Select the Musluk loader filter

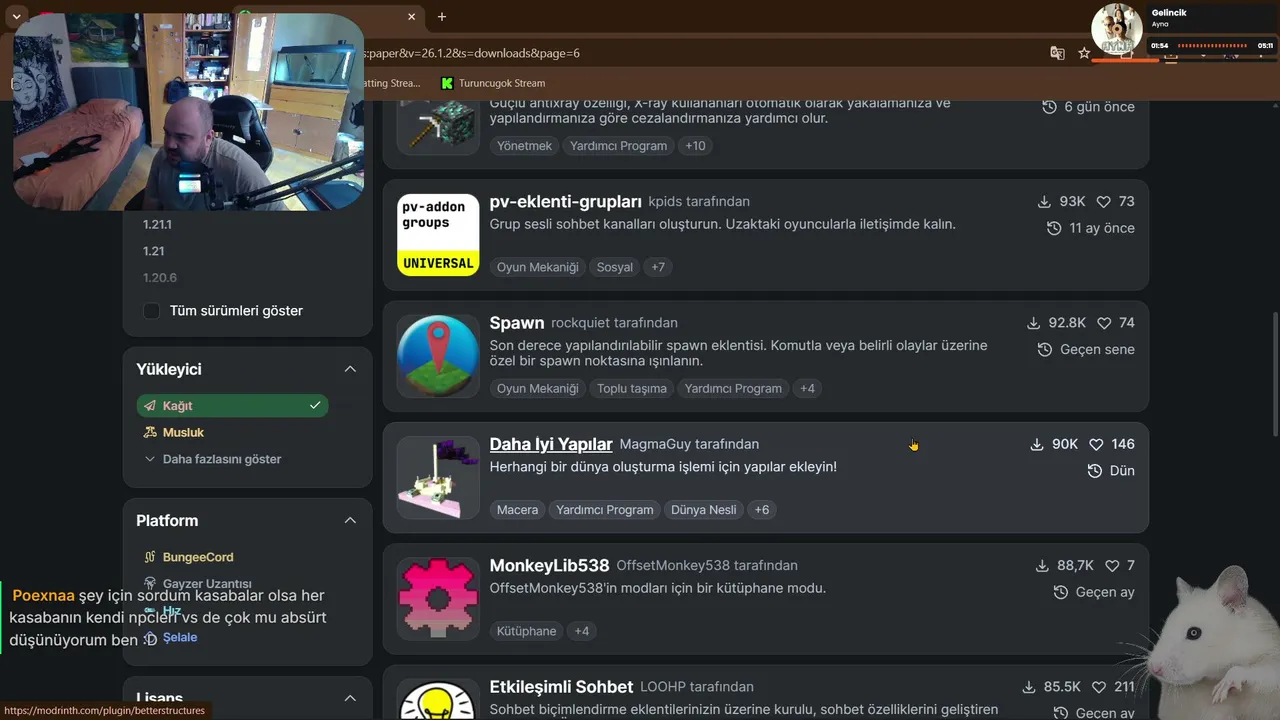[x=183, y=432]
